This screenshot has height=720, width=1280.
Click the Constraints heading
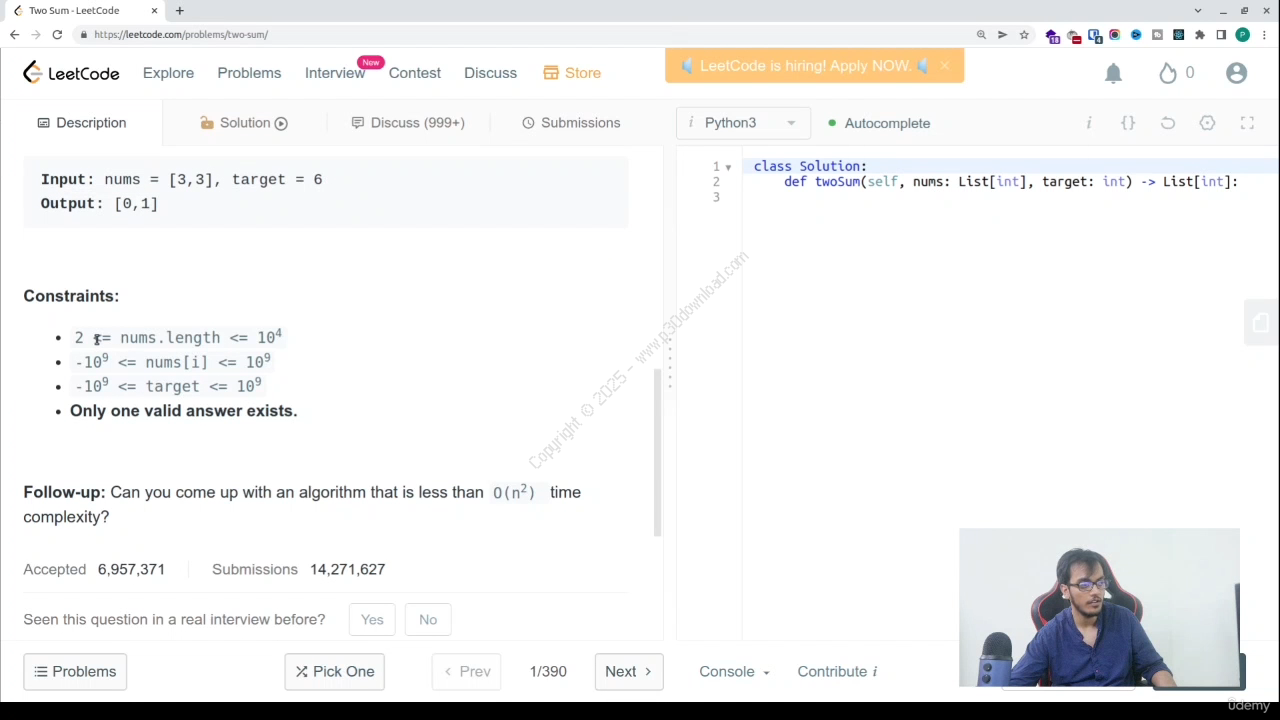71,296
